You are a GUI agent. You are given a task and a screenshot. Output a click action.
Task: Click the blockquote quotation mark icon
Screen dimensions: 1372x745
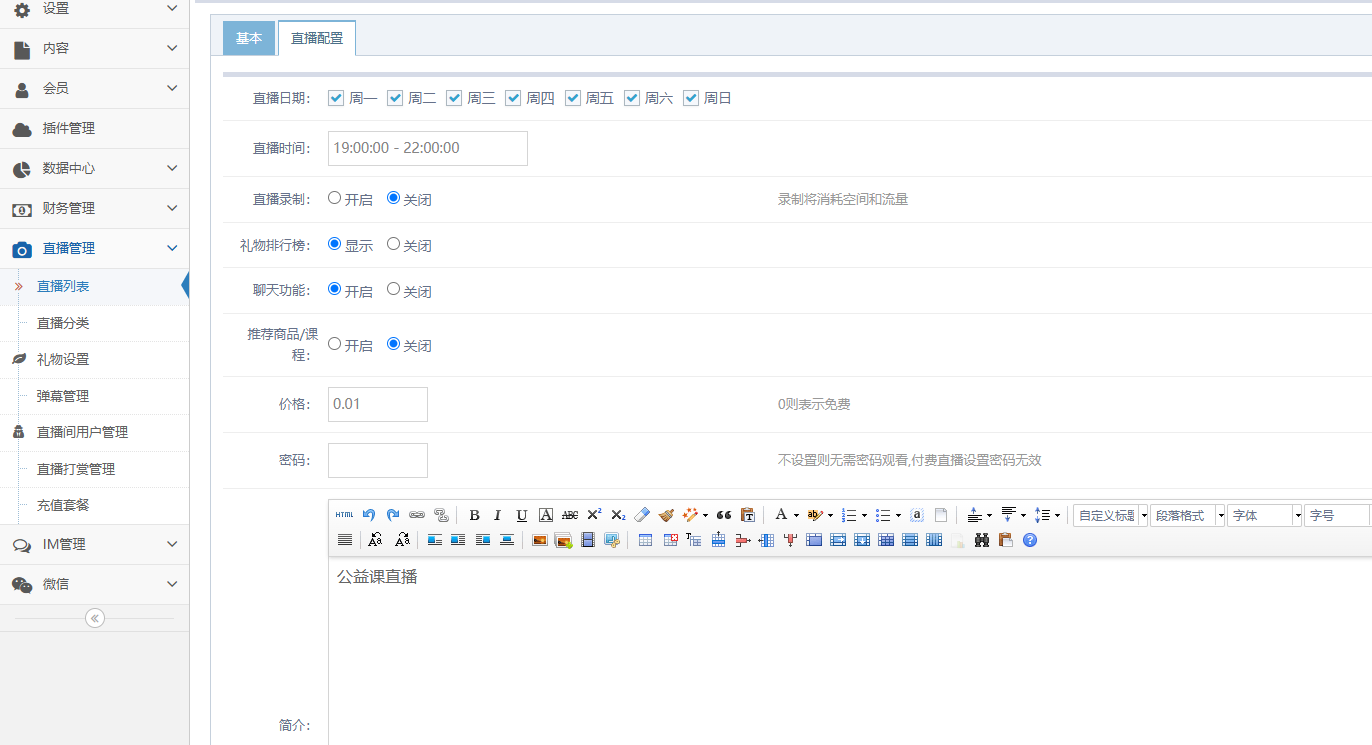click(x=724, y=515)
